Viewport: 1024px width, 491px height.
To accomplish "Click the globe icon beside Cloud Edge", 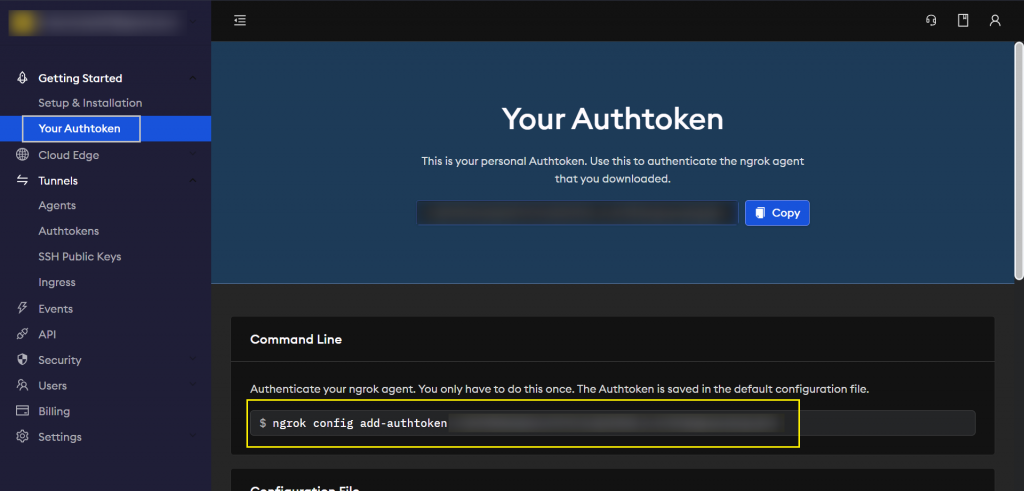I will click(22, 155).
